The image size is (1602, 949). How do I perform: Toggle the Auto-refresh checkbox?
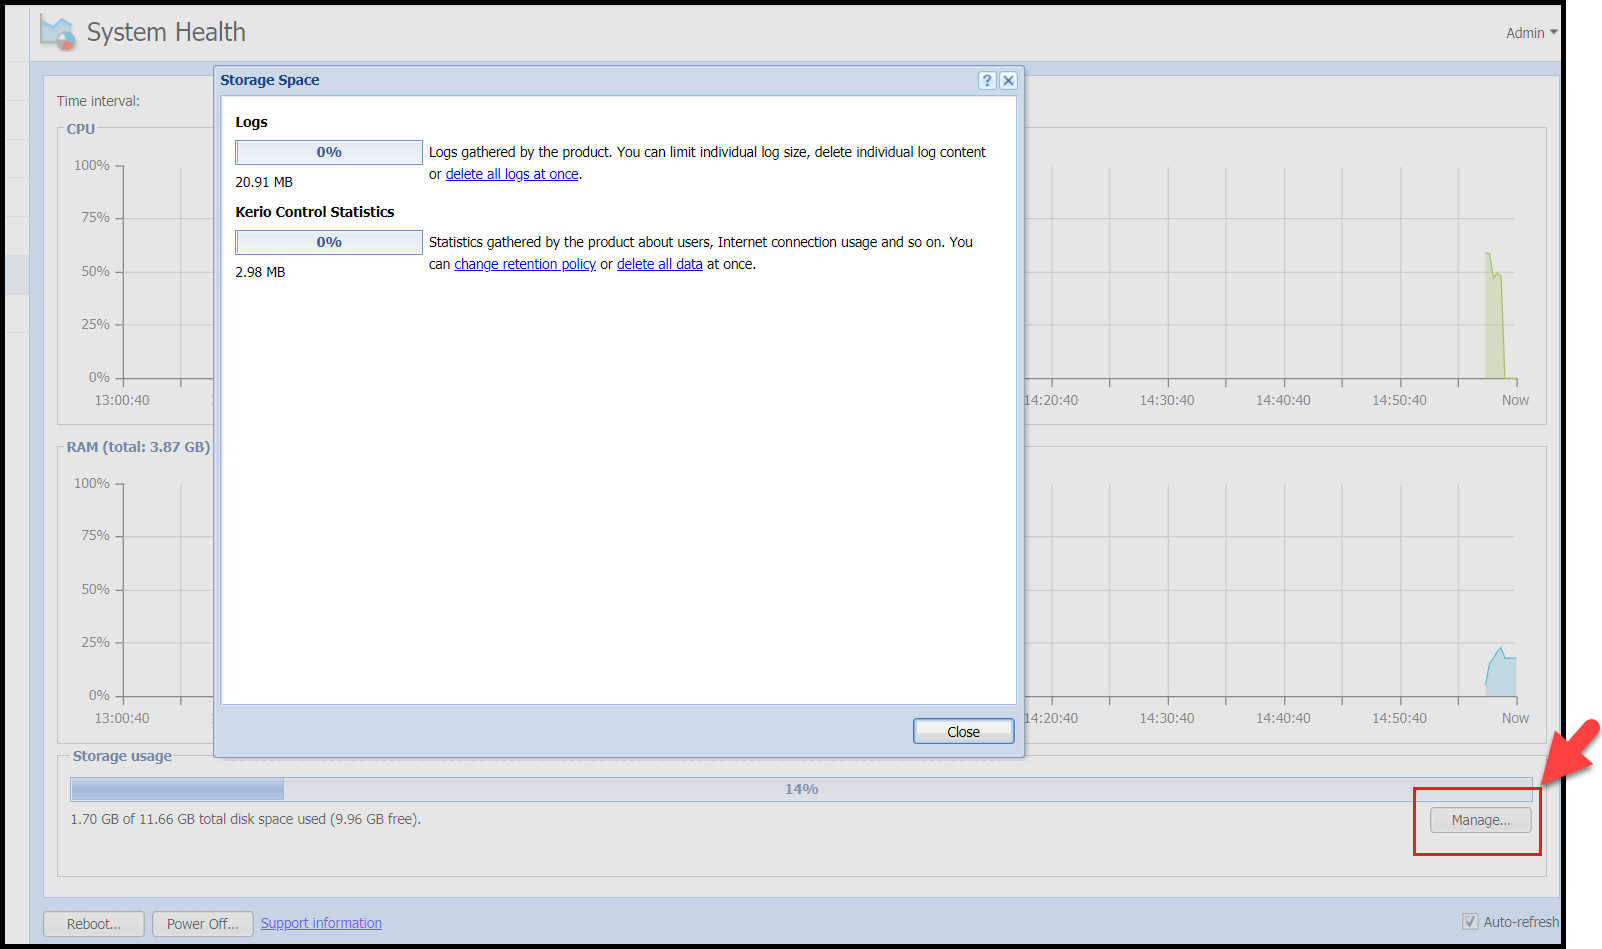(1470, 922)
